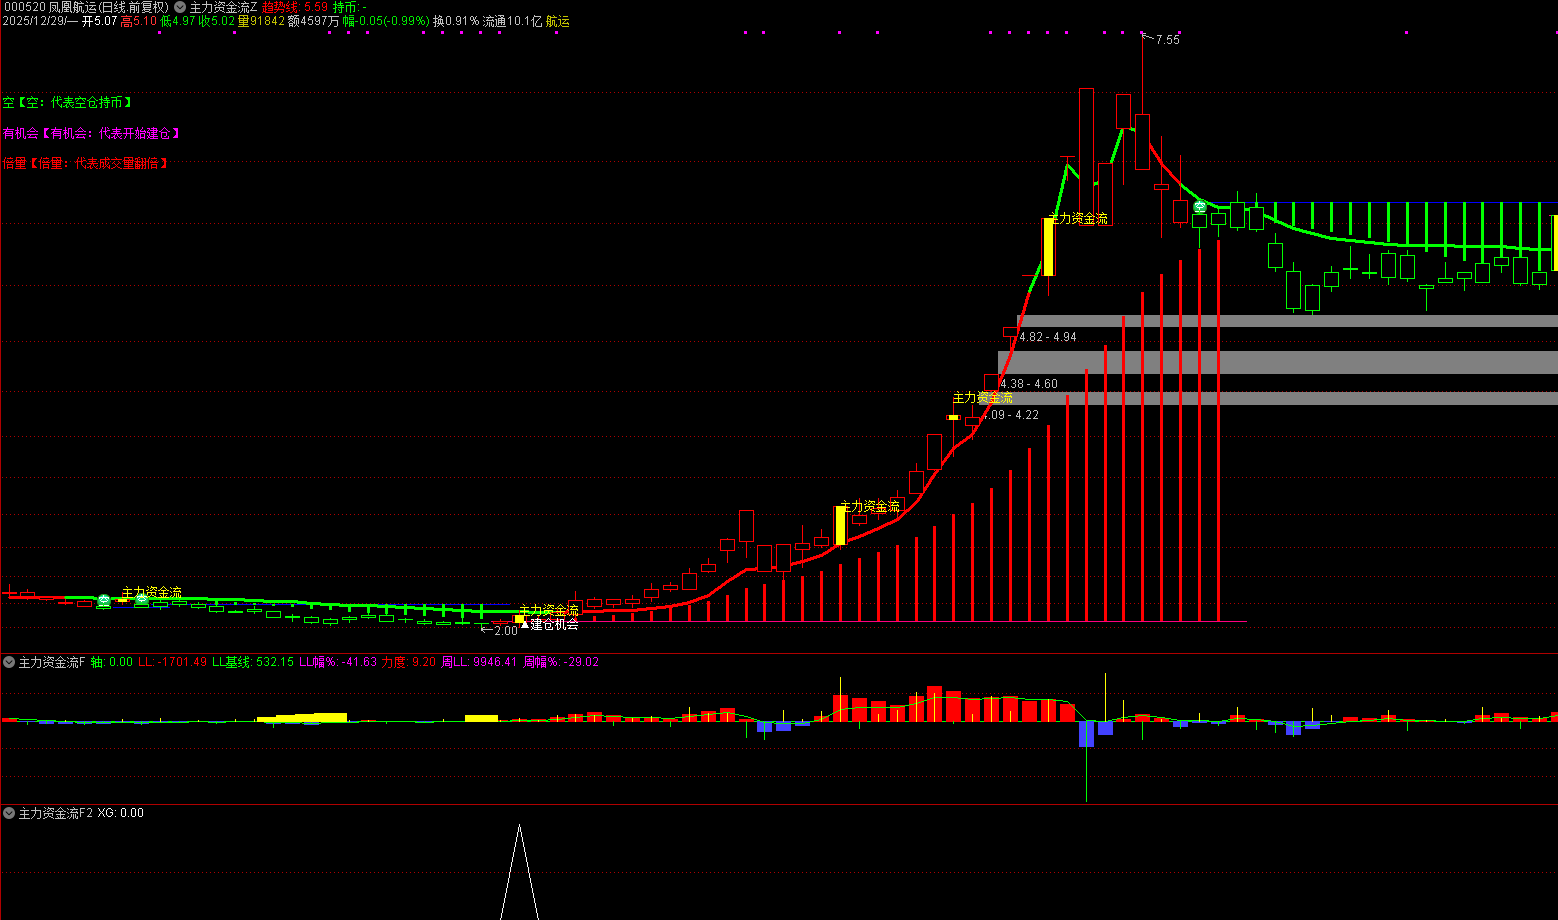Click the 持币 indicator label
The height and width of the screenshot is (920, 1558).
(x=349, y=7)
